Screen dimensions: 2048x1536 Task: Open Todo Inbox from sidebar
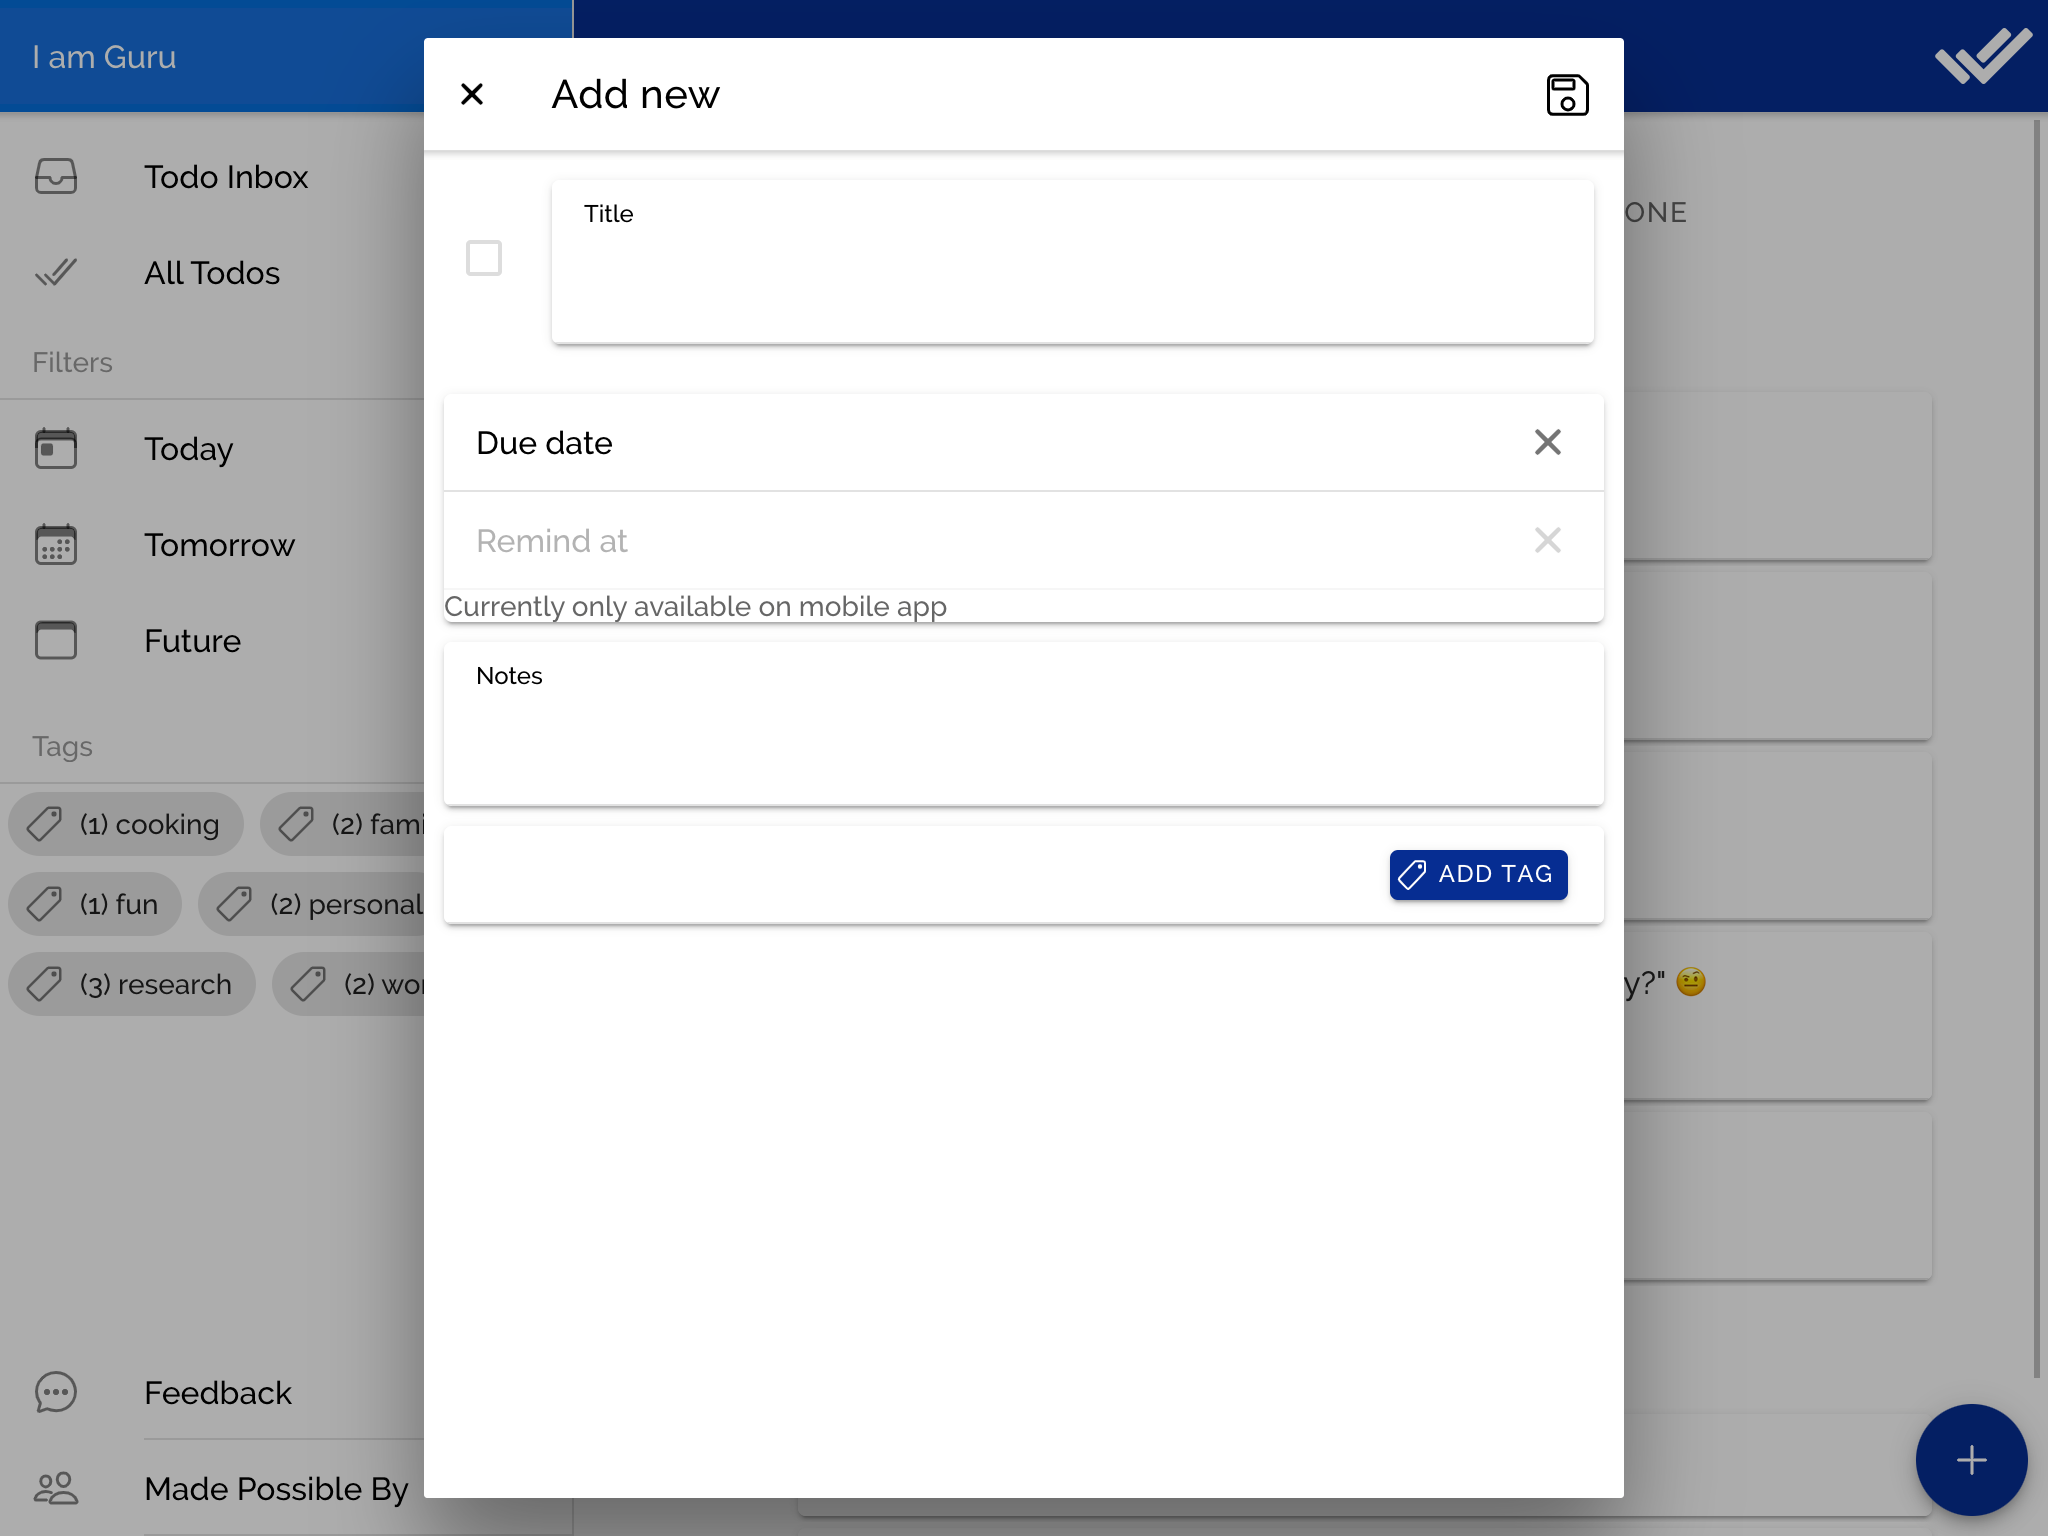pyautogui.click(x=226, y=177)
